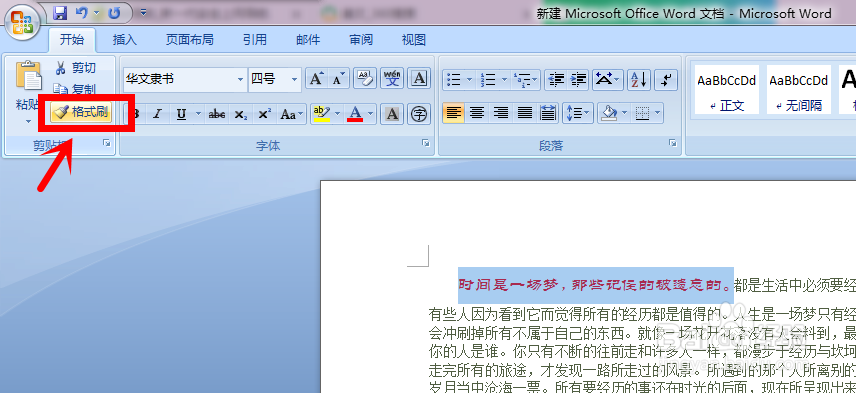
Task: Clear formatting with the eraser icon
Action: (365, 79)
